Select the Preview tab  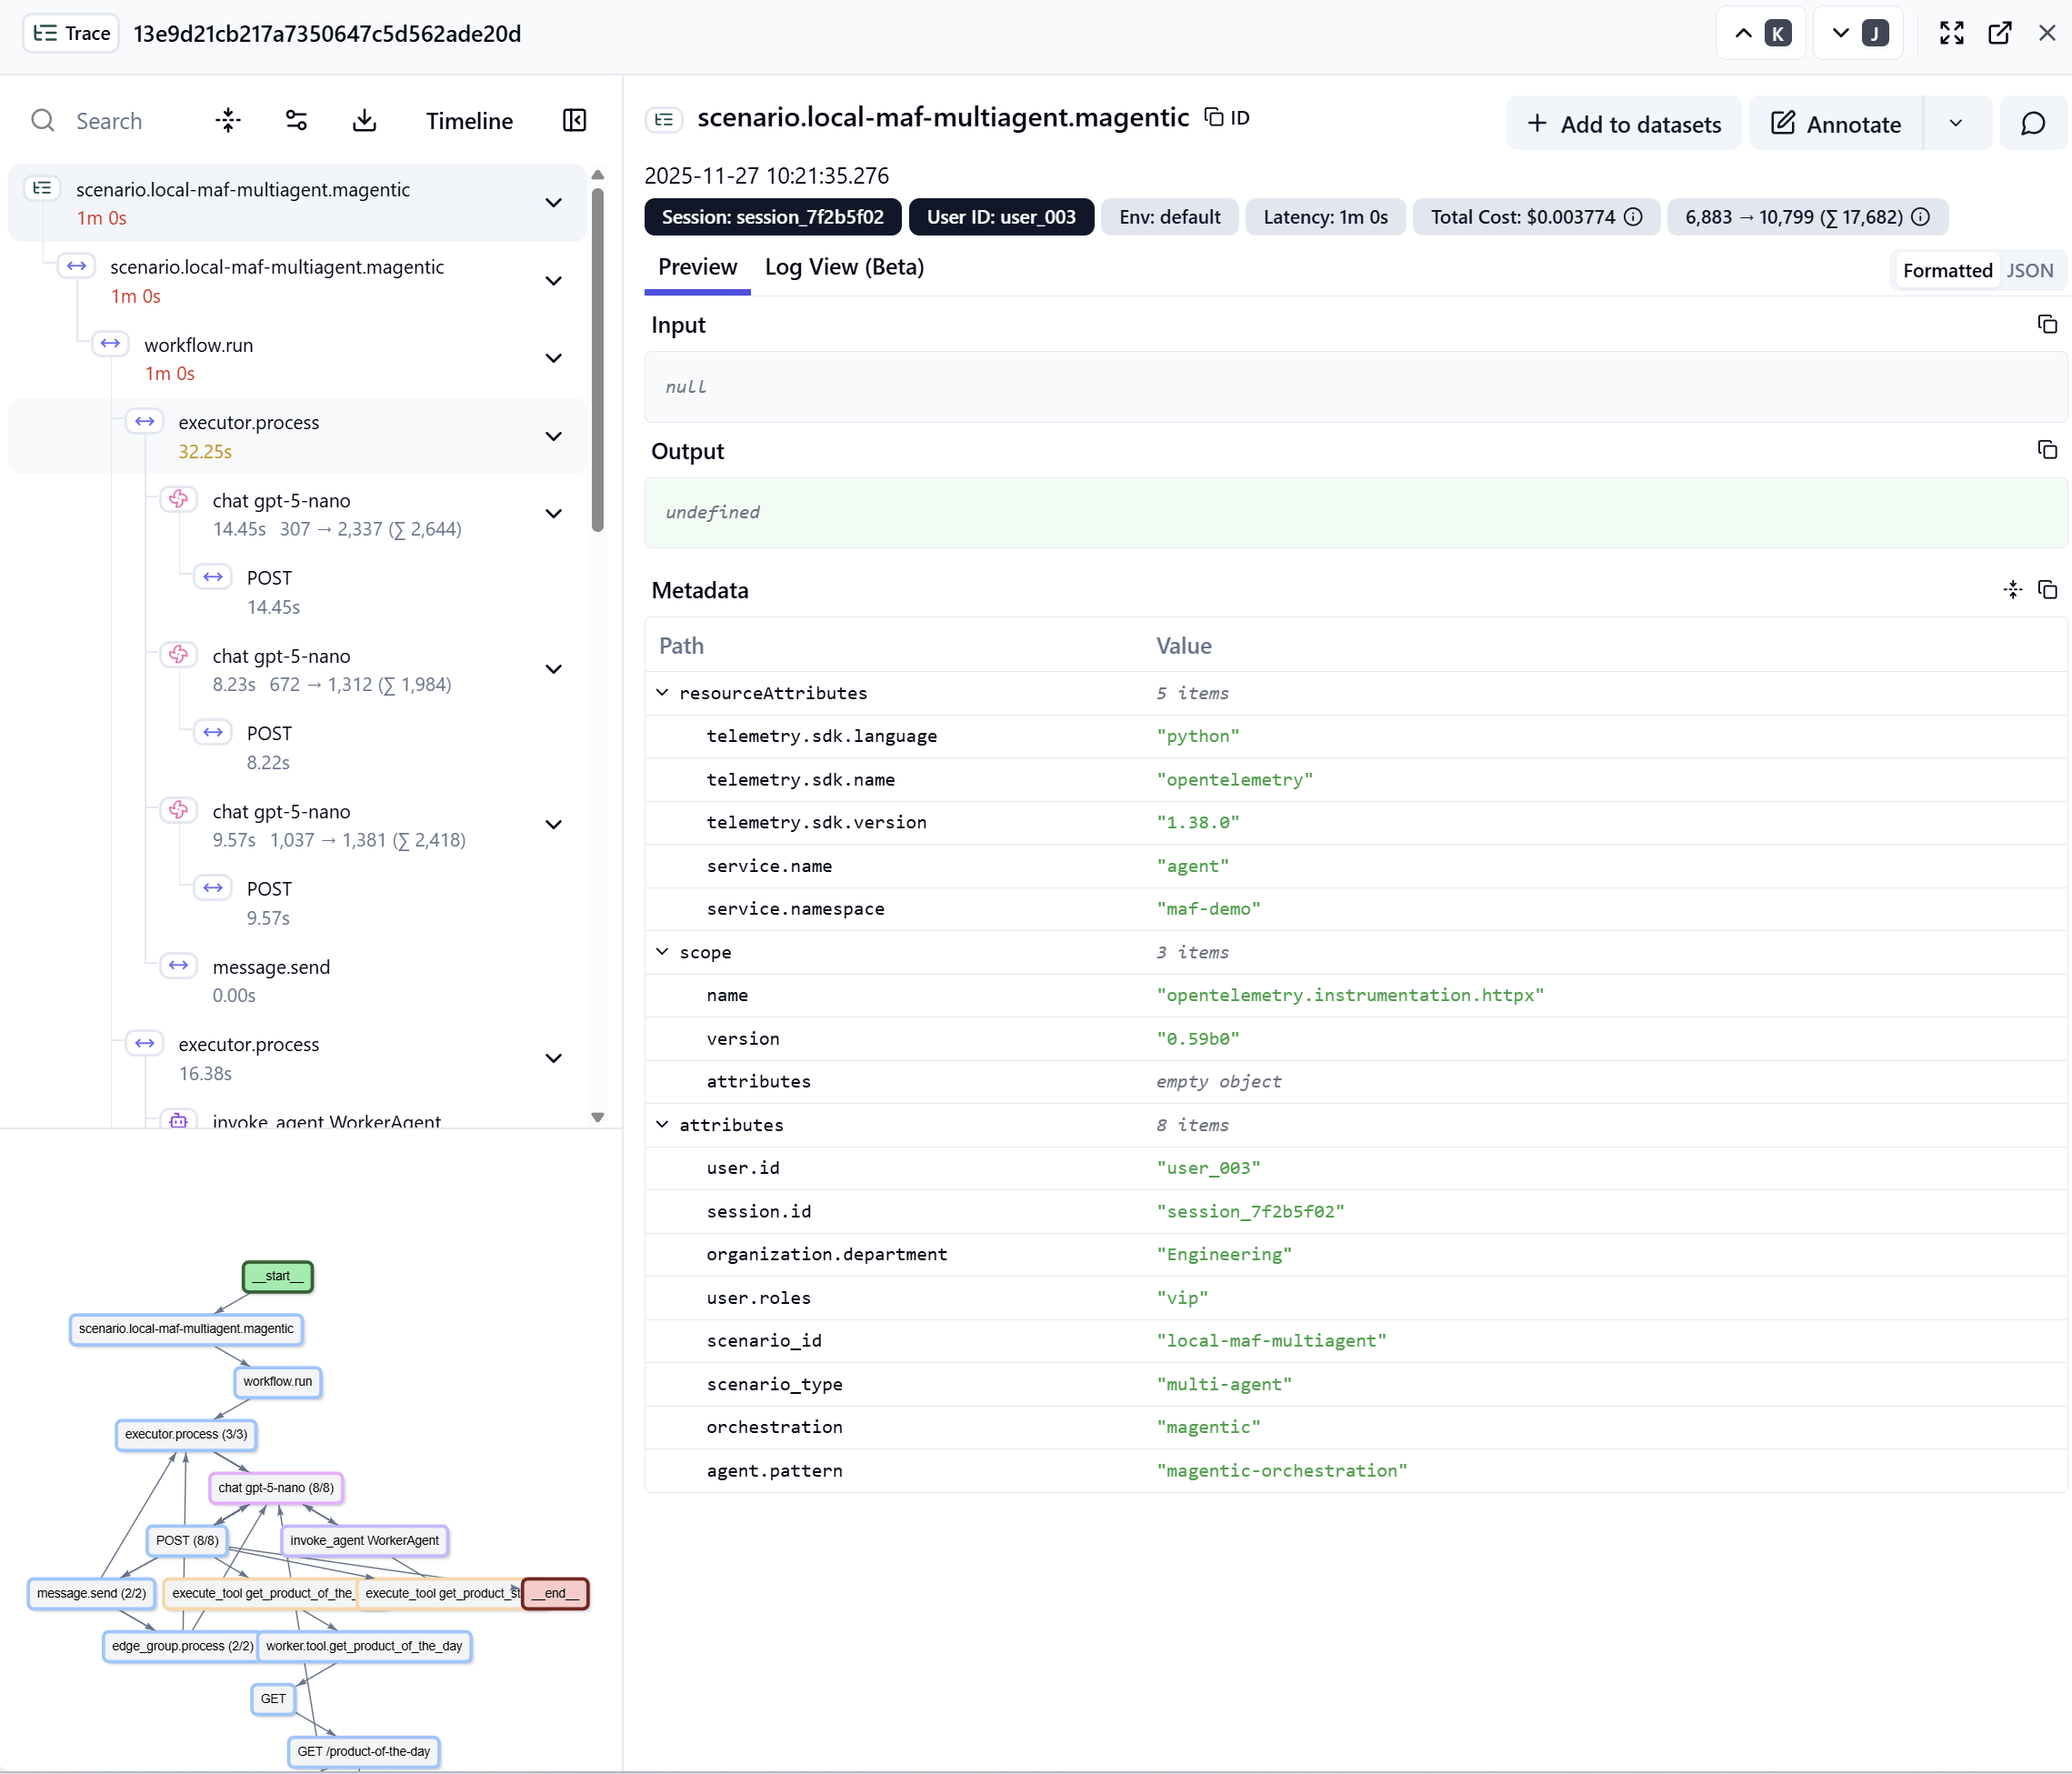697,267
